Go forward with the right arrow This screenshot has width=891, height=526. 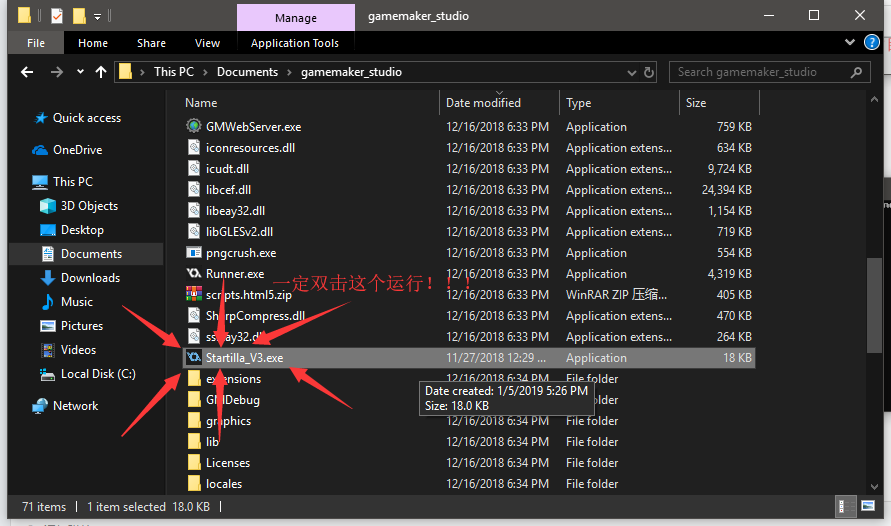click(x=56, y=72)
